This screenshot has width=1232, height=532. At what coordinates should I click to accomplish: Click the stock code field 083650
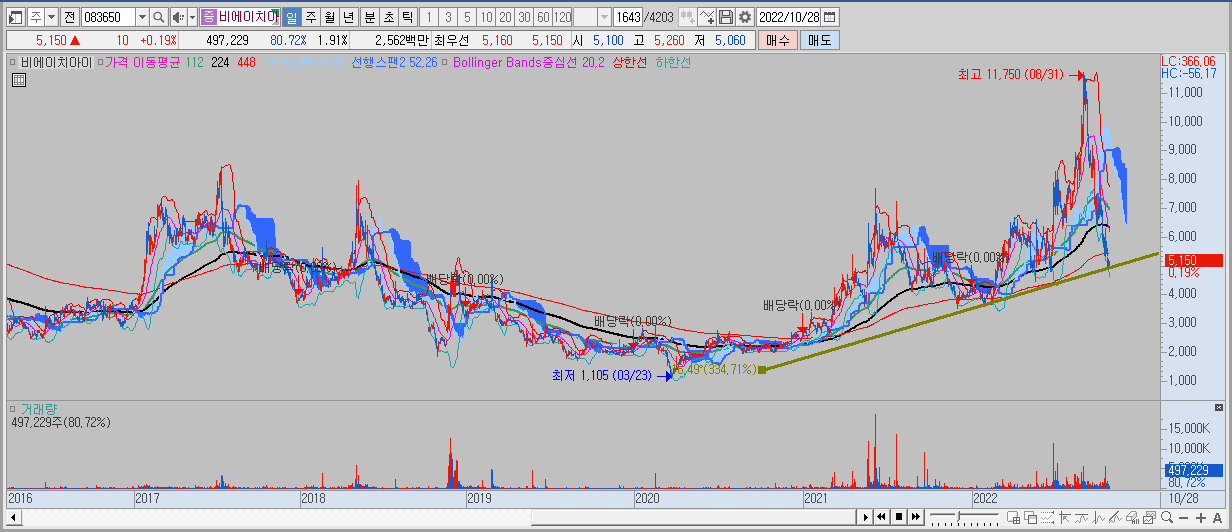click(108, 17)
